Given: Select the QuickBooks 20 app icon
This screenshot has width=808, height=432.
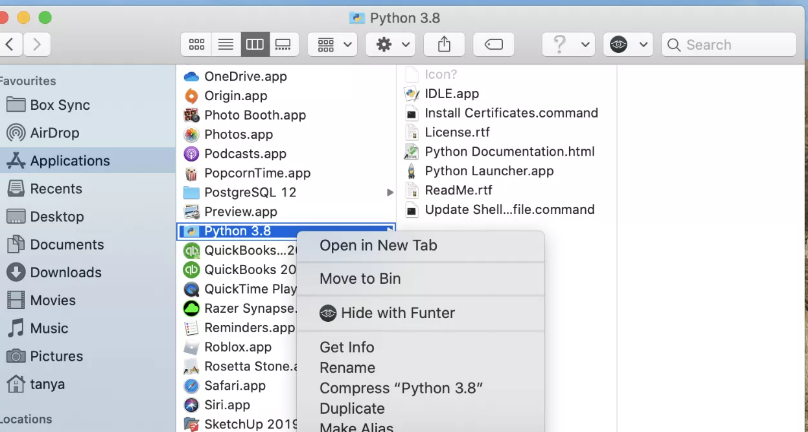Looking at the screenshot, I should (191, 270).
